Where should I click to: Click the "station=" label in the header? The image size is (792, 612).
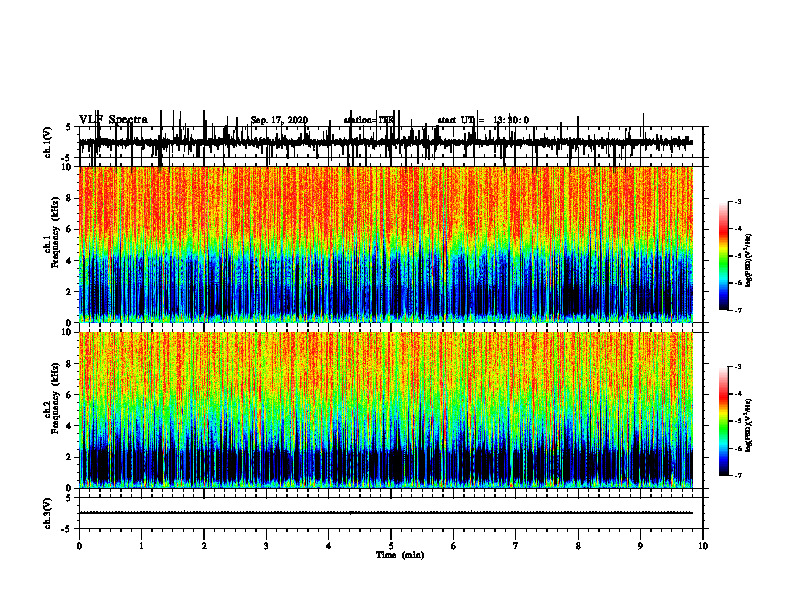coord(361,120)
